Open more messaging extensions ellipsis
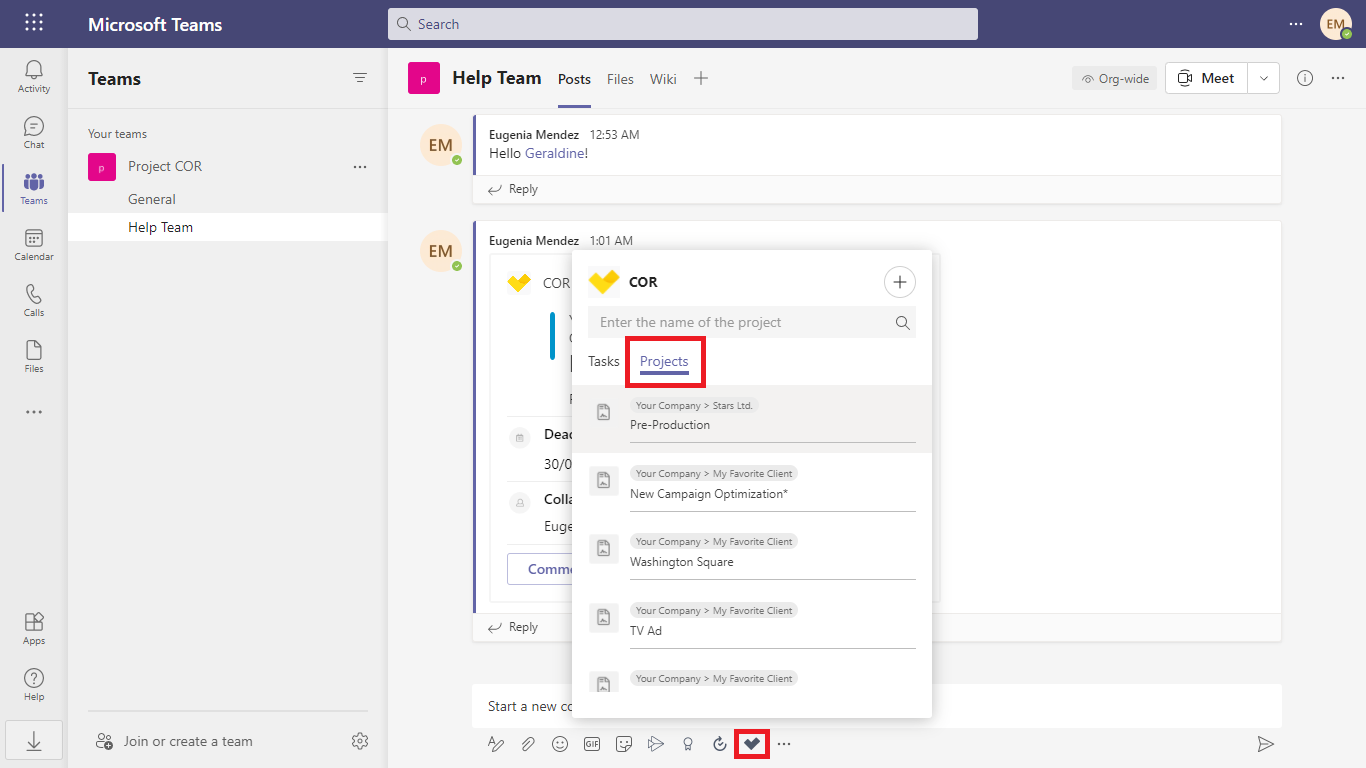The height and width of the screenshot is (768, 1366). 784,744
